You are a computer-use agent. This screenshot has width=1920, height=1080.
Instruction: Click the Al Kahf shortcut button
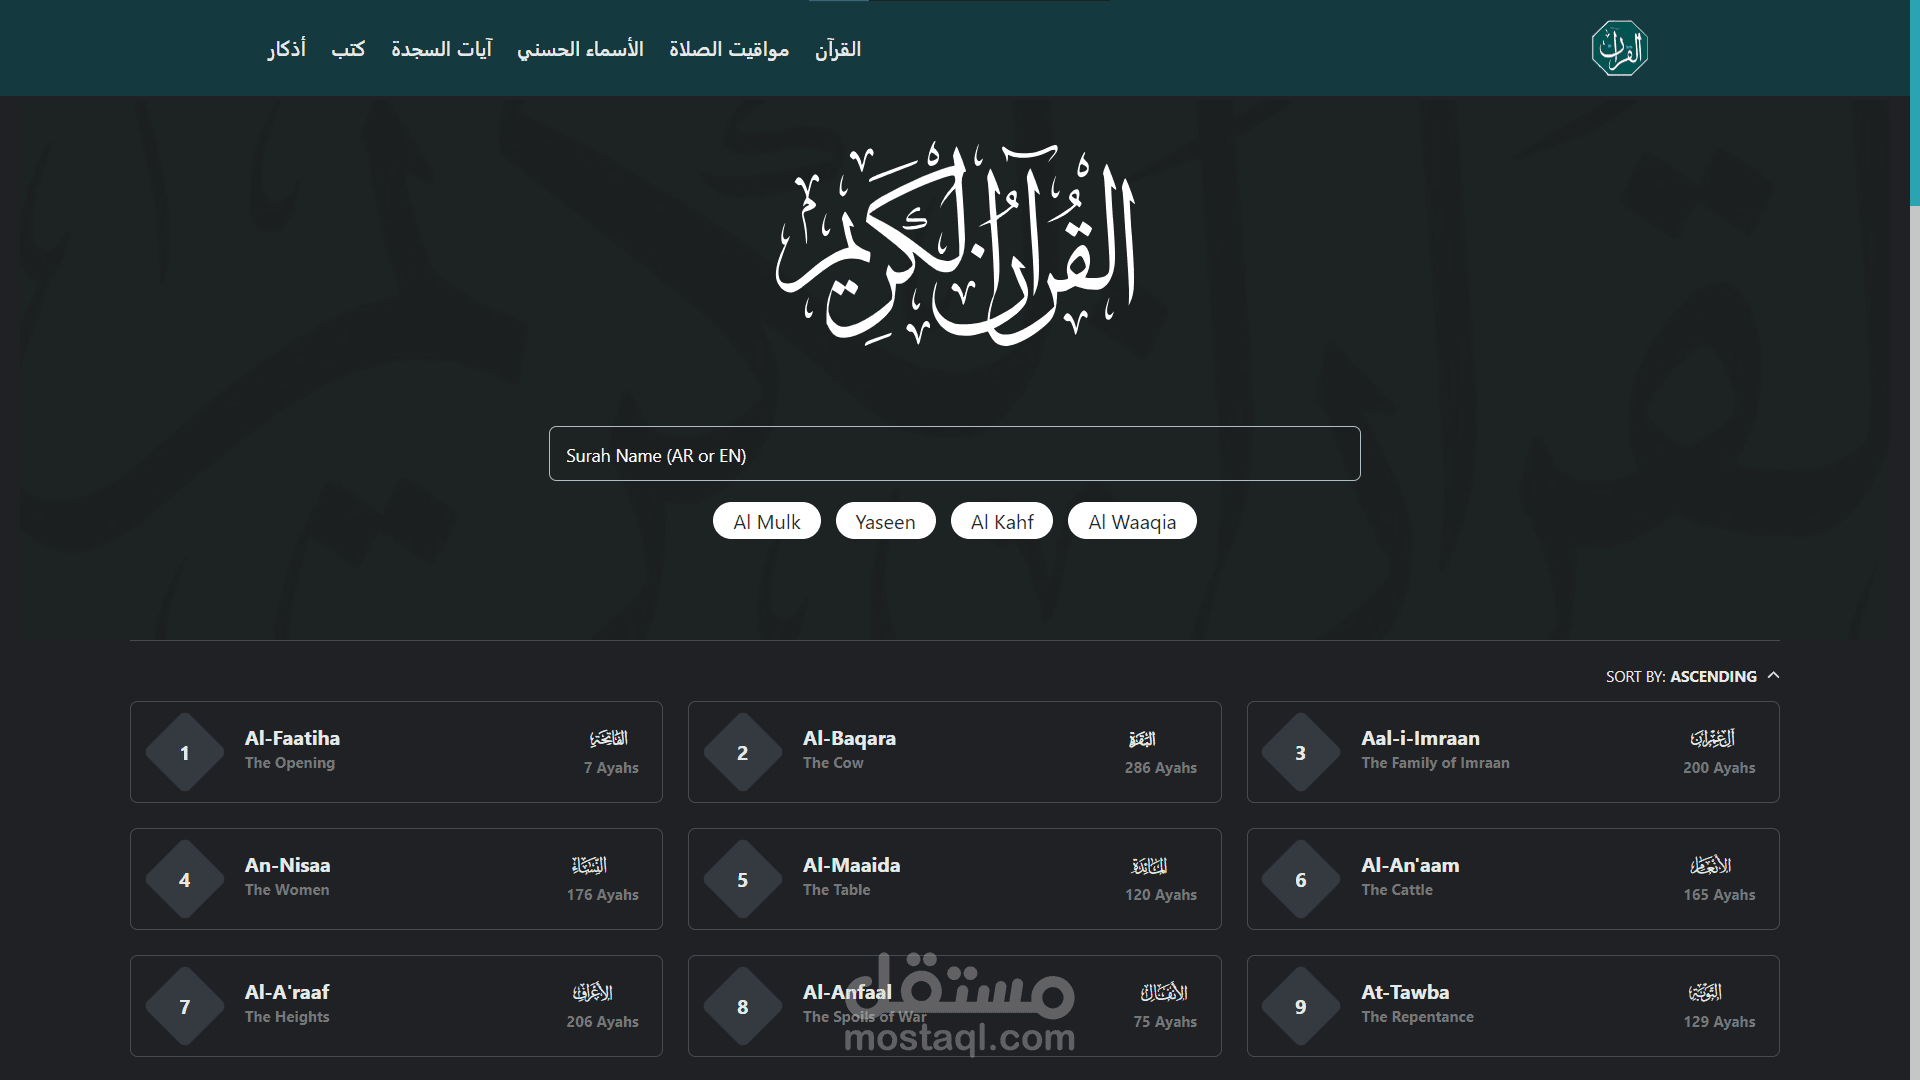[1001, 521]
